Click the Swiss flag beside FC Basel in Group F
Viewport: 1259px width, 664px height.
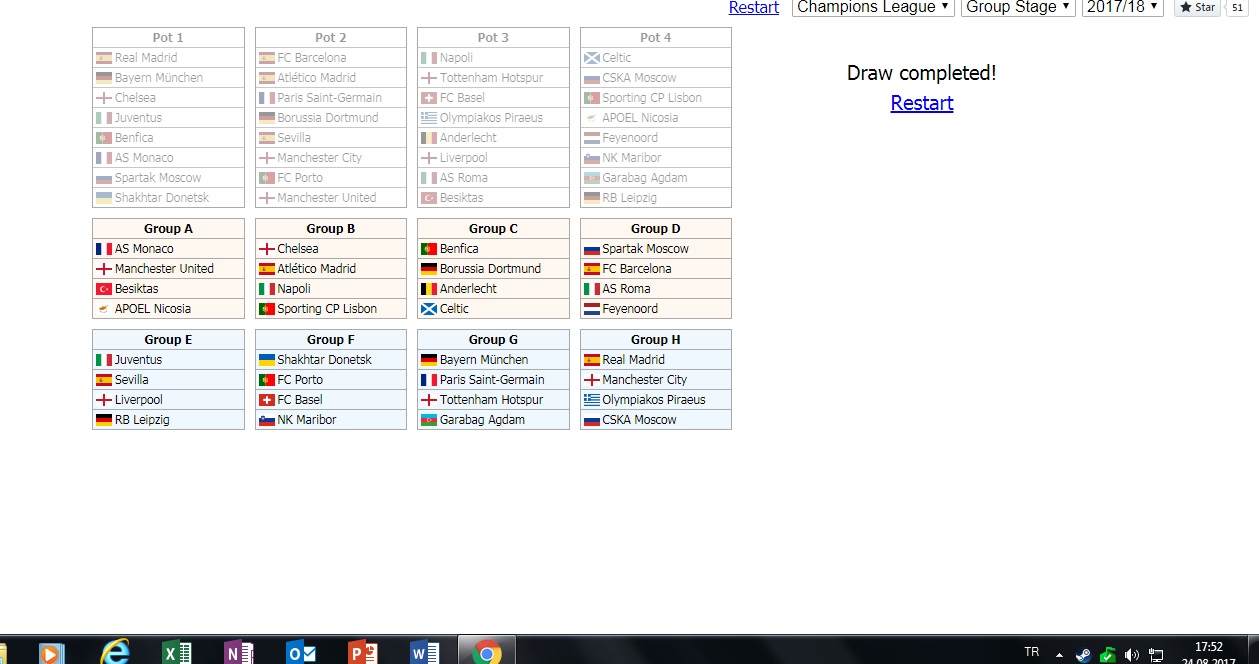pyautogui.click(x=266, y=400)
